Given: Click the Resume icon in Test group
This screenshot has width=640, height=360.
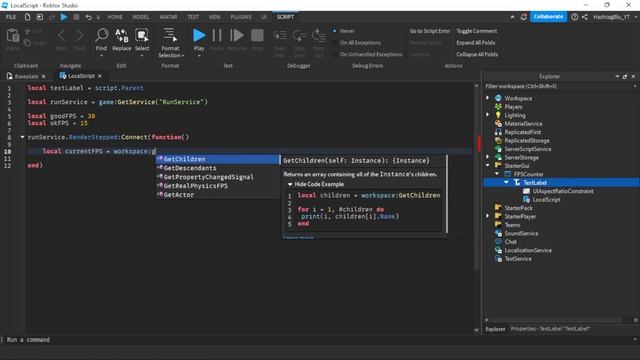Looking at the screenshot, I should [237, 36].
